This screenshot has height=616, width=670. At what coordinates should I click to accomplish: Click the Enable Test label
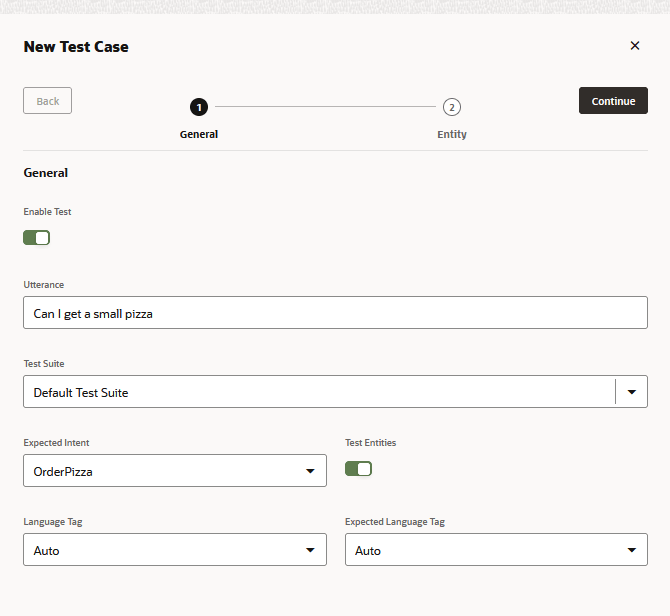click(x=48, y=212)
